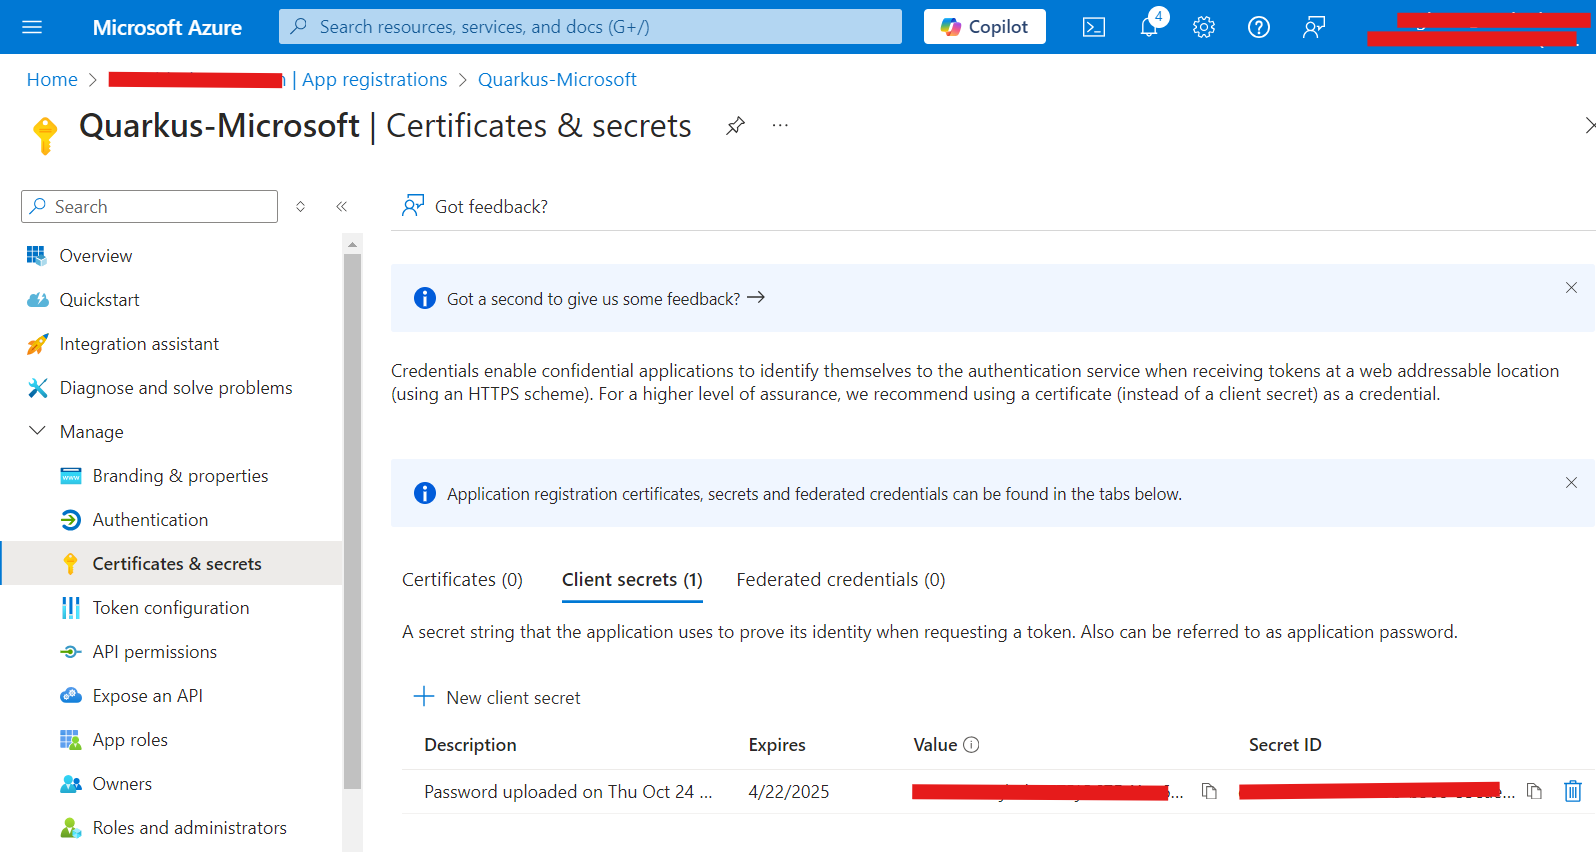Viewport: 1596px width, 852px height.
Task: Open the portal settings gear
Action: 1204,27
